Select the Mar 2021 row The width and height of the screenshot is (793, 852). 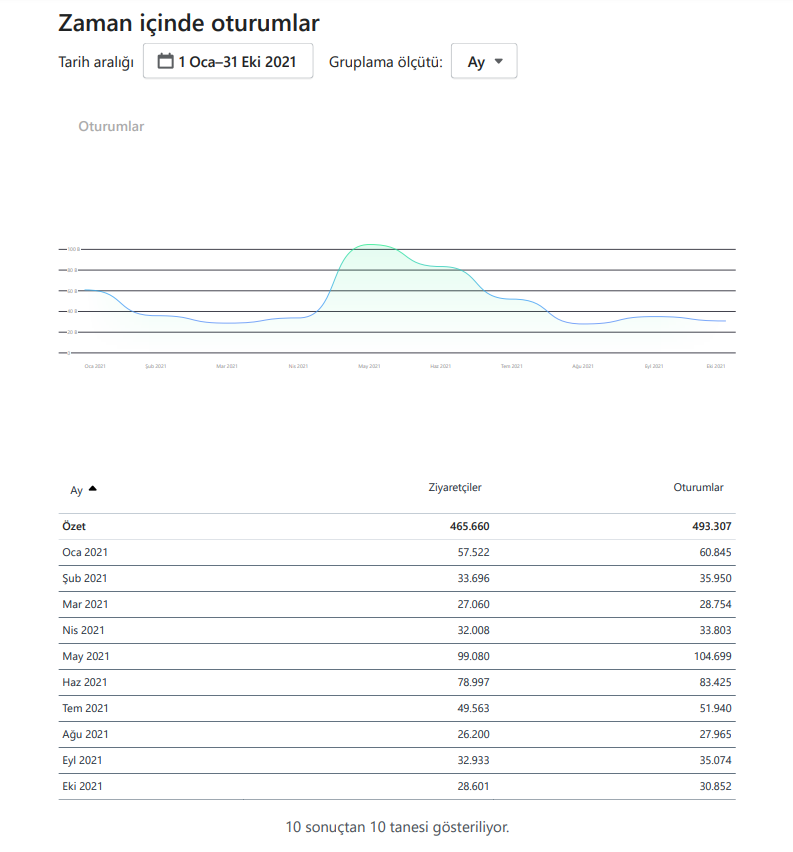tap(397, 604)
